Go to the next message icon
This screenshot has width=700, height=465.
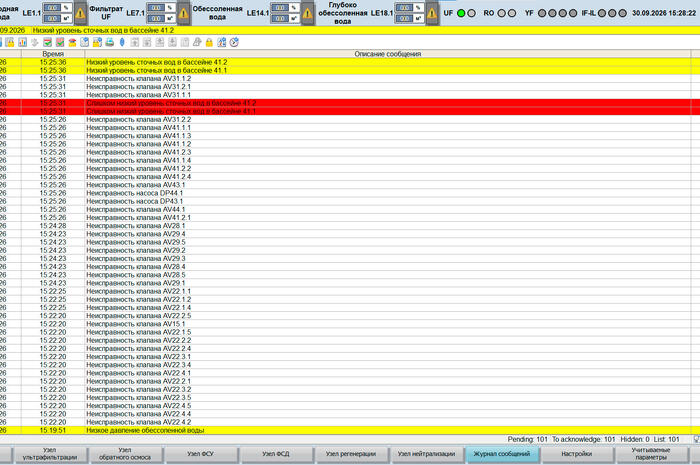pos(159,42)
